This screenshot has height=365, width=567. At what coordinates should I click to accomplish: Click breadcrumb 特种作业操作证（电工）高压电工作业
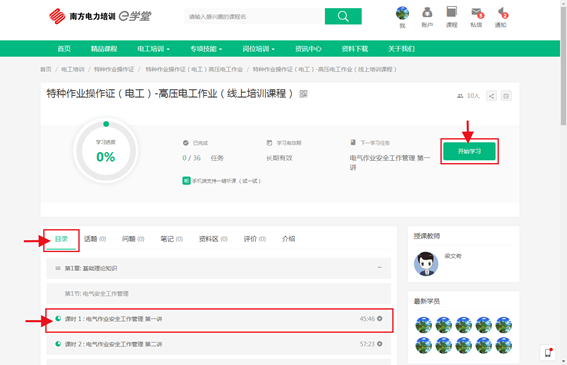pyautogui.click(x=194, y=69)
